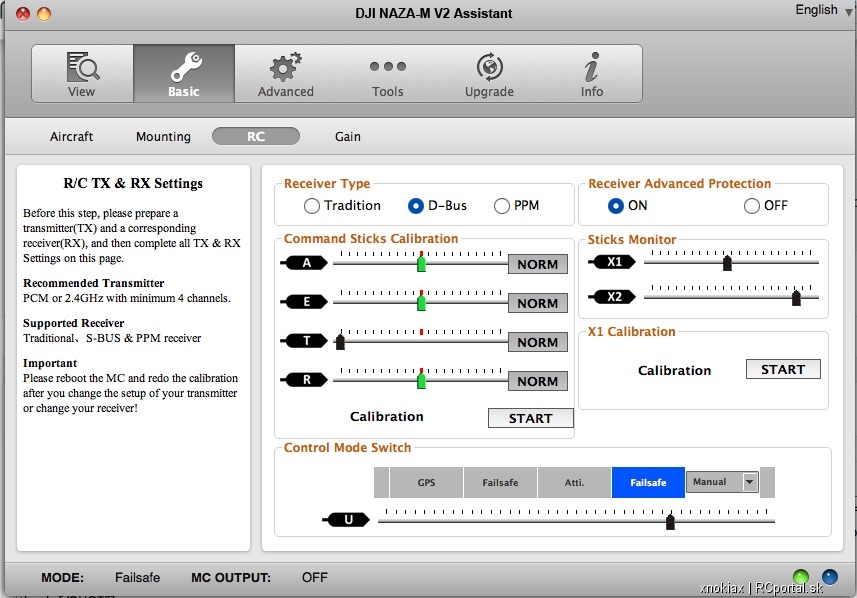
Task: Turn Receiver Advanced Protection OFF
Action: [752, 206]
